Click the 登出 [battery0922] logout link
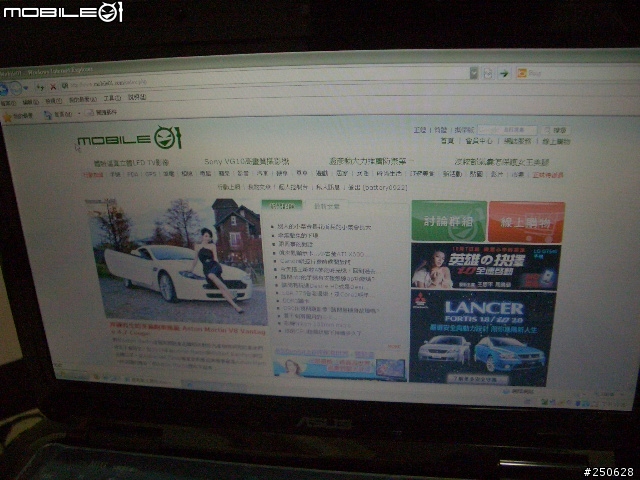Viewport: 640px width, 480px height. (x=378, y=188)
